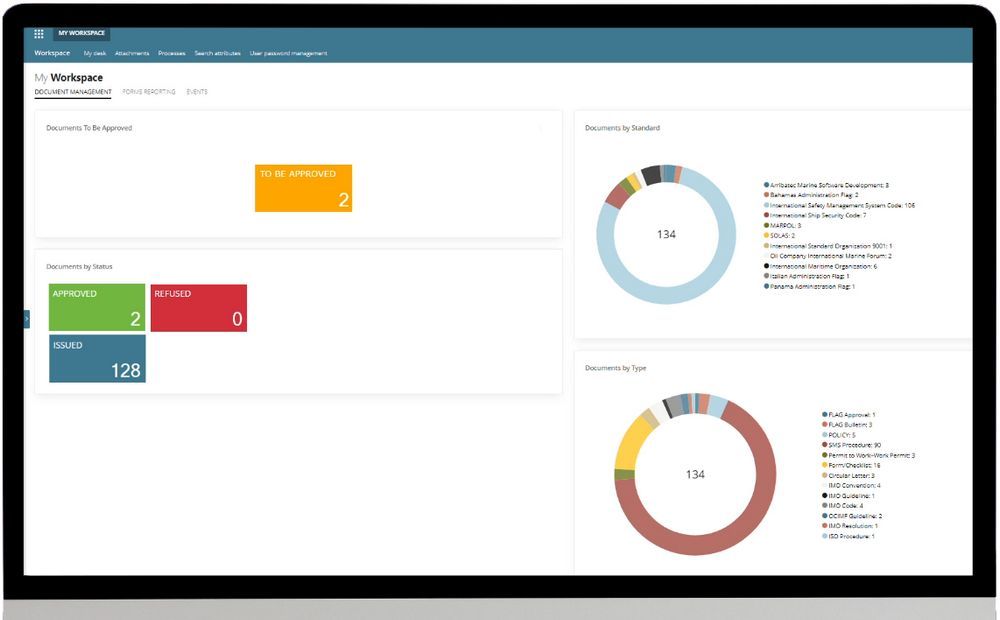This screenshot has width=1000, height=620.
Task: Open the red Refused status tile
Action: pos(199,308)
